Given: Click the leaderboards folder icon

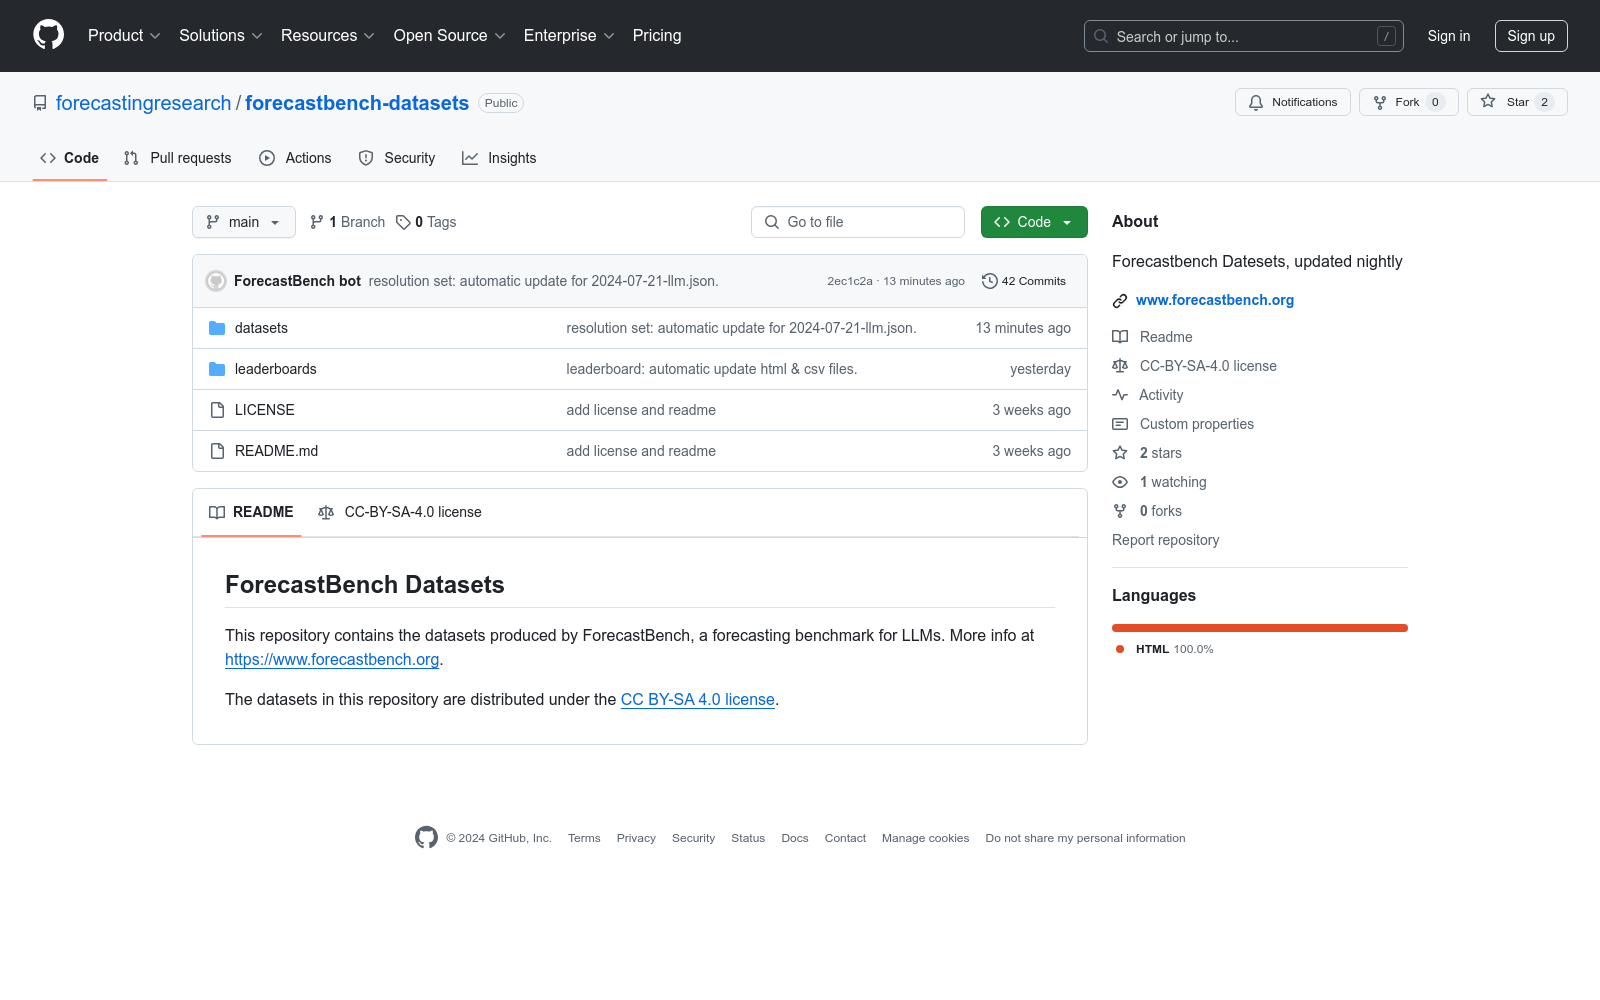Looking at the screenshot, I should pos(217,369).
